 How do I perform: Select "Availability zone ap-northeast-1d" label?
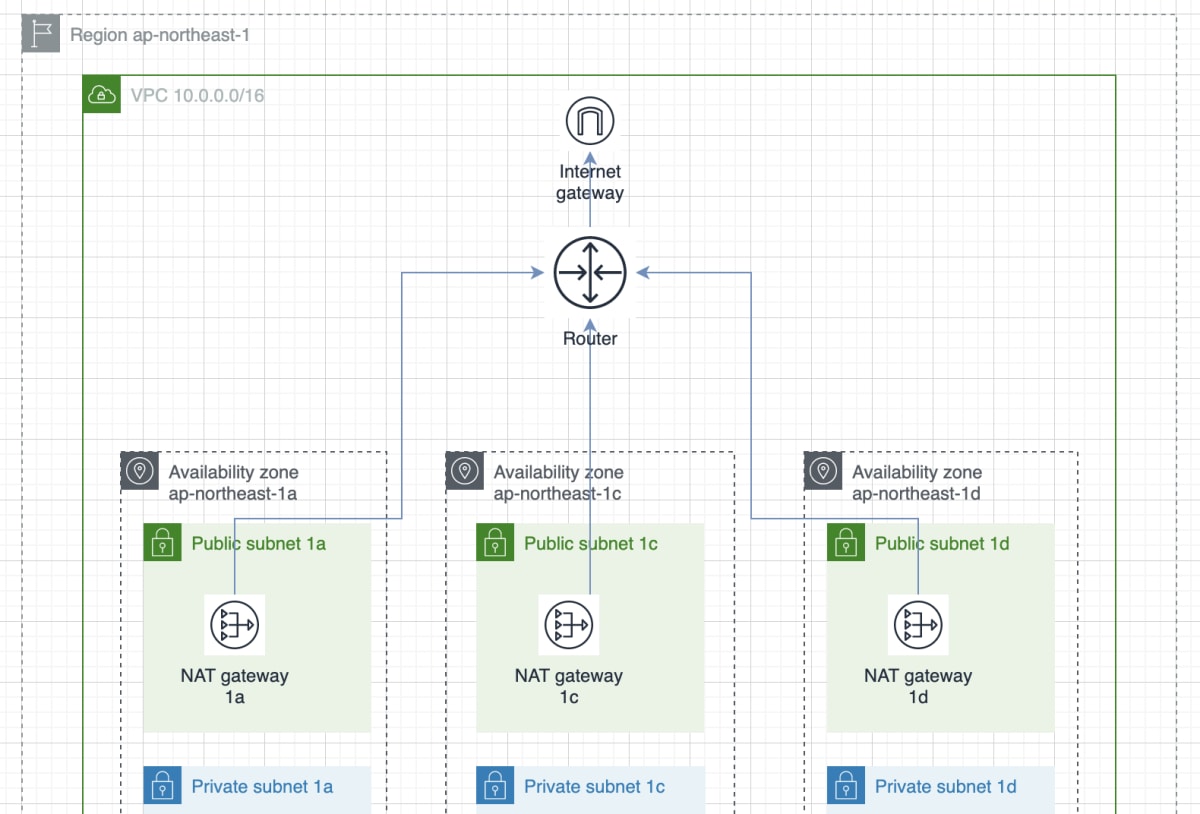(x=917, y=482)
